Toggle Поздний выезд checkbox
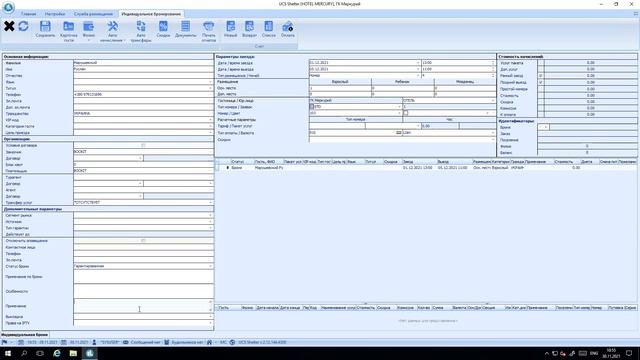The width and height of the screenshot is (640, 360). [x=541, y=82]
